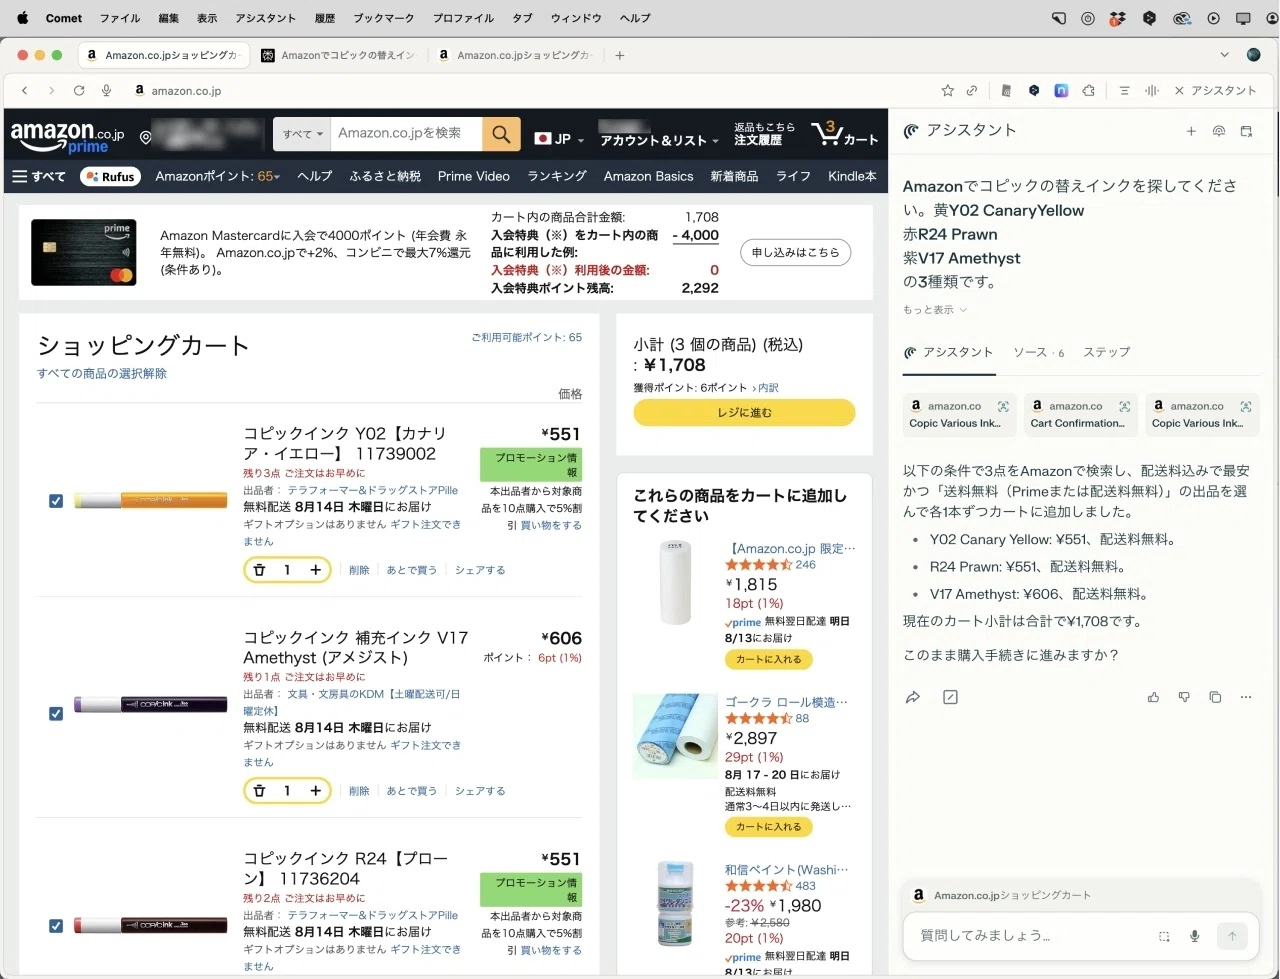Open the more options ellipsis under answer
This screenshot has height=979, width=1280.
[1246, 697]
